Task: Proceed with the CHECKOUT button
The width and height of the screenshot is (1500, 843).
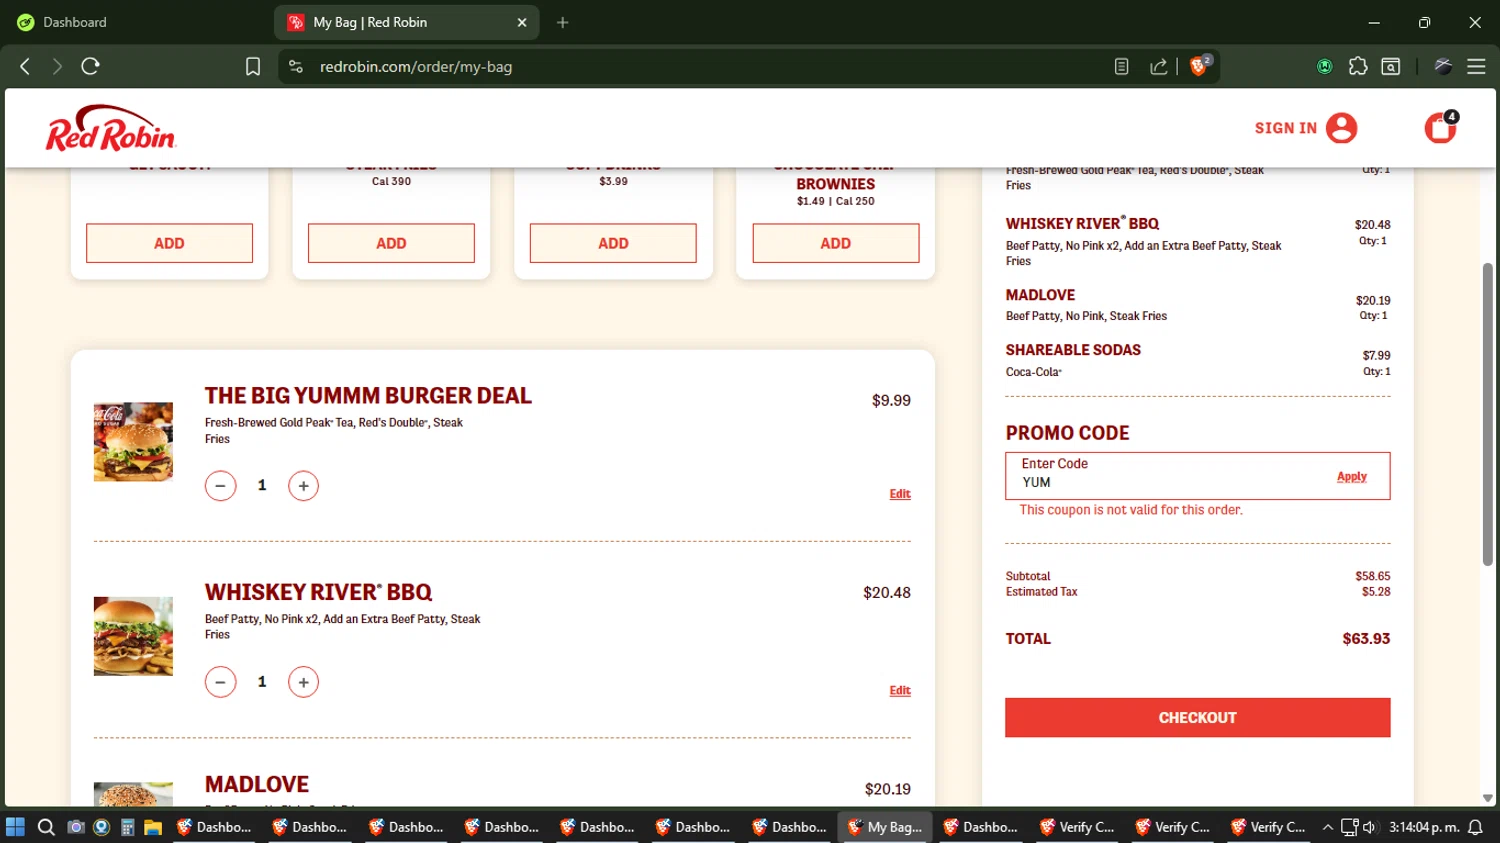Action: tap(1197, 718)
